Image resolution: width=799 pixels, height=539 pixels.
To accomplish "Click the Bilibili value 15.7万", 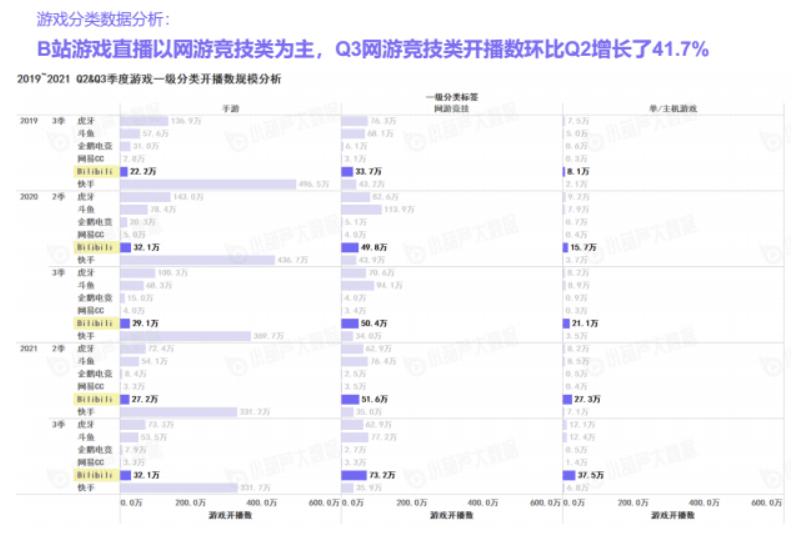I will (583, 248).
